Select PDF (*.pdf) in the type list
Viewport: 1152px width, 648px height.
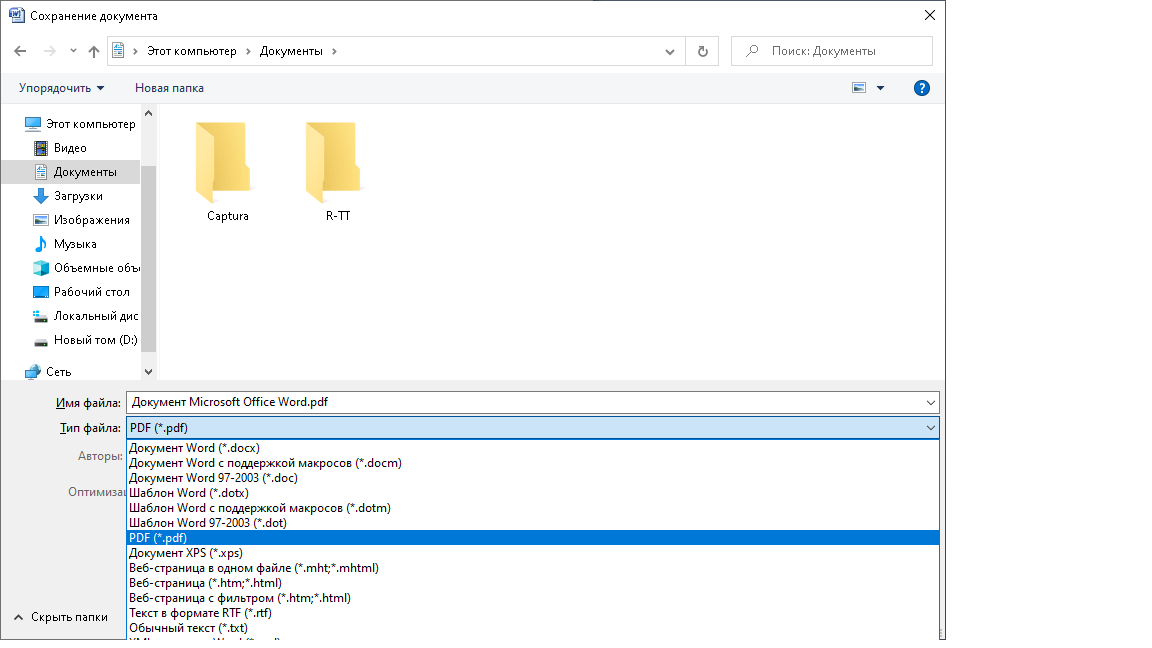point(533,538)
